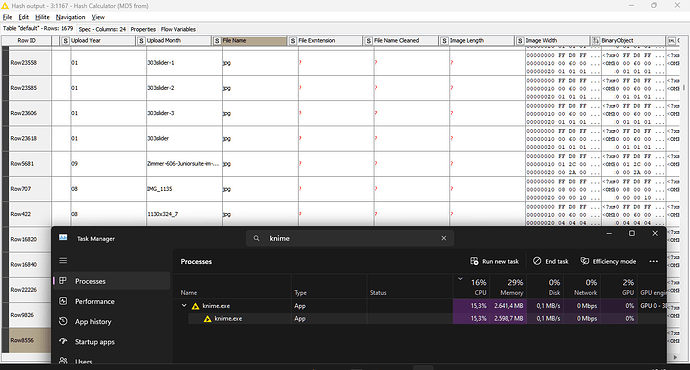The image size is (690, 370).
Task: Open the App history page
Action: pyautogui.click(x=111, y=322)
